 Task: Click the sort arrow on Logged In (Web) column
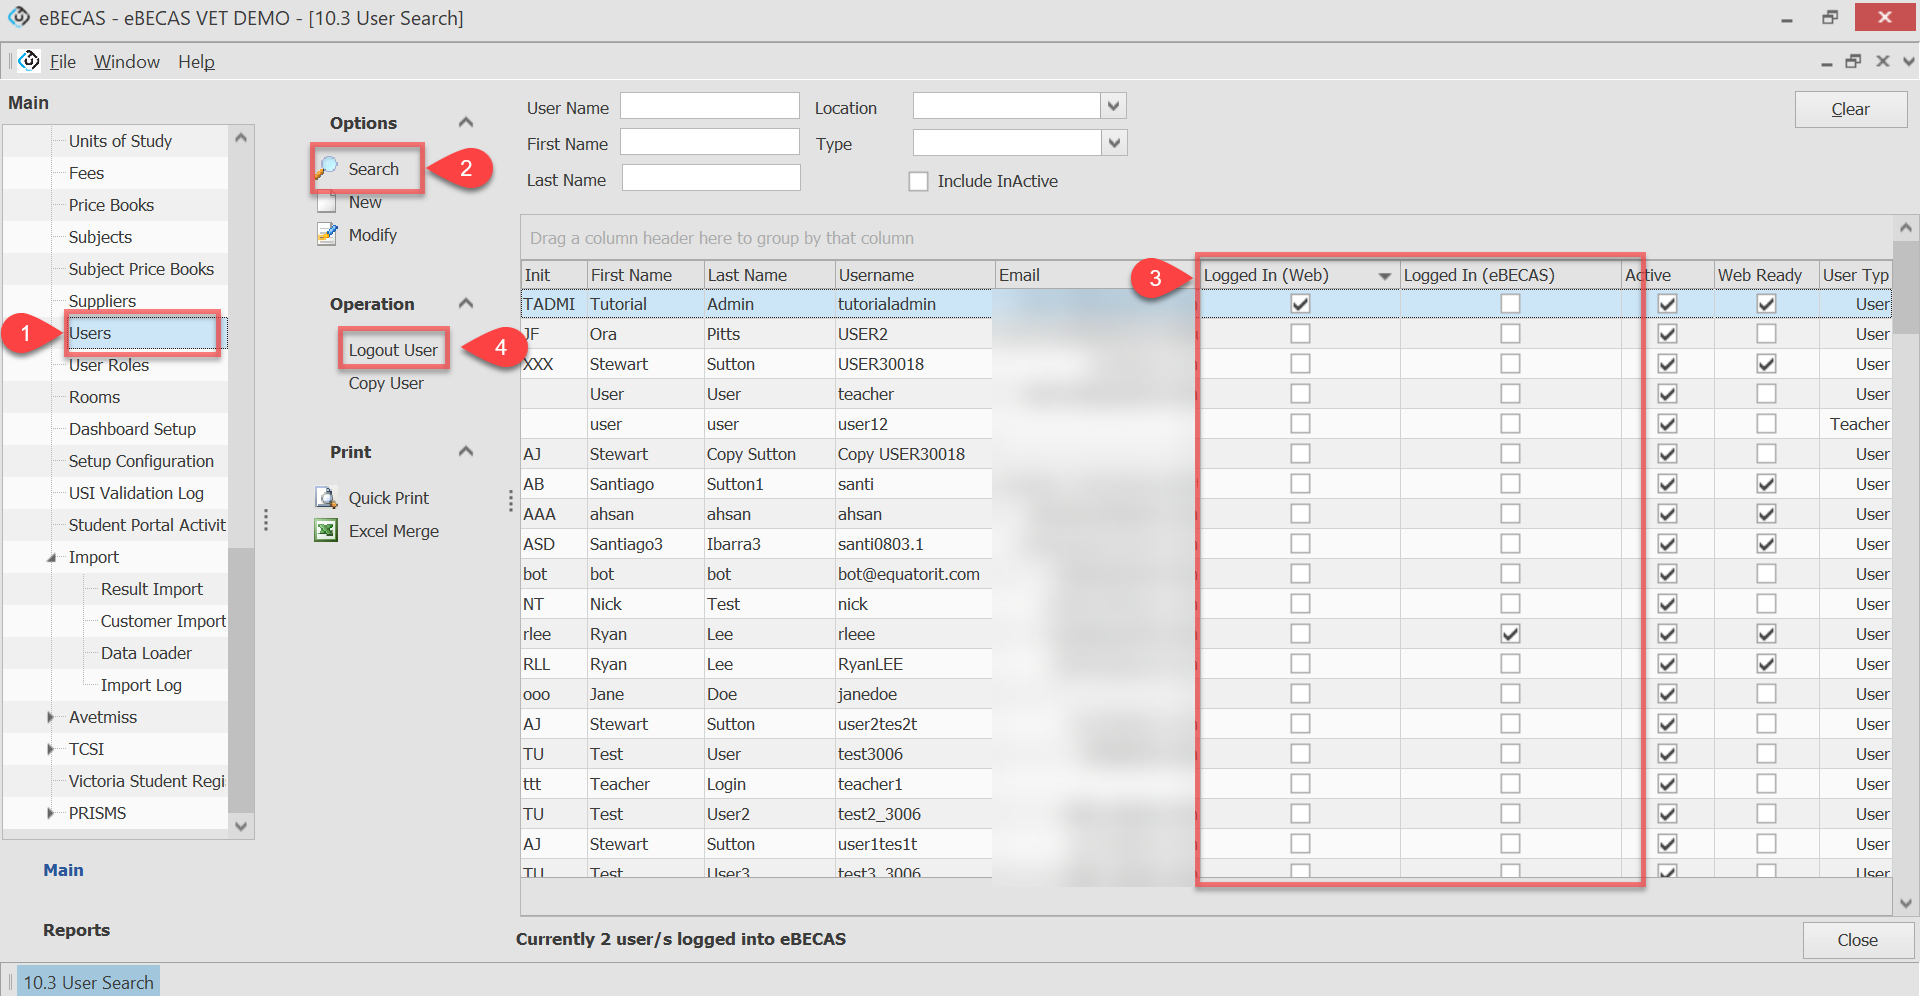(x=1384, y=276)
